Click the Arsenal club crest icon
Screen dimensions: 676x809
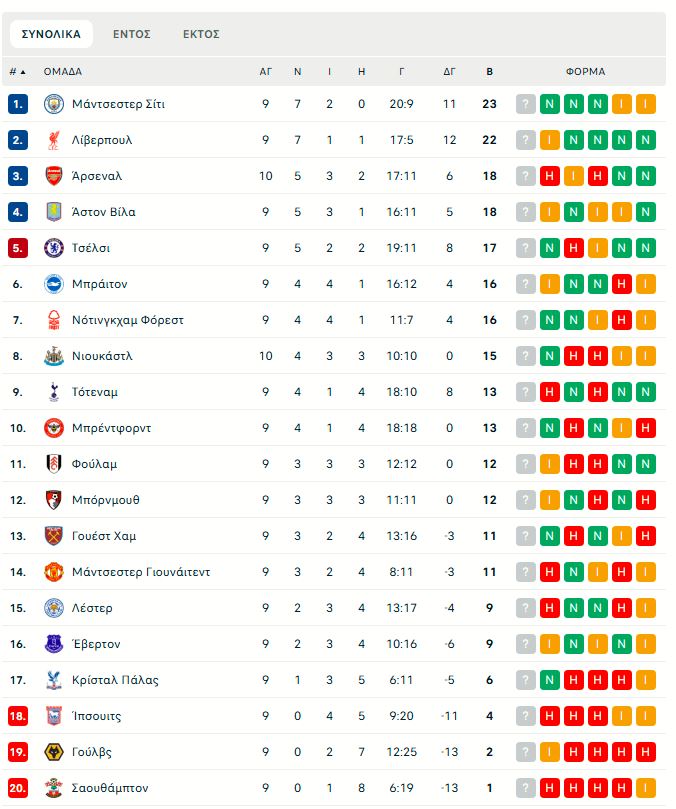(54, 176)
